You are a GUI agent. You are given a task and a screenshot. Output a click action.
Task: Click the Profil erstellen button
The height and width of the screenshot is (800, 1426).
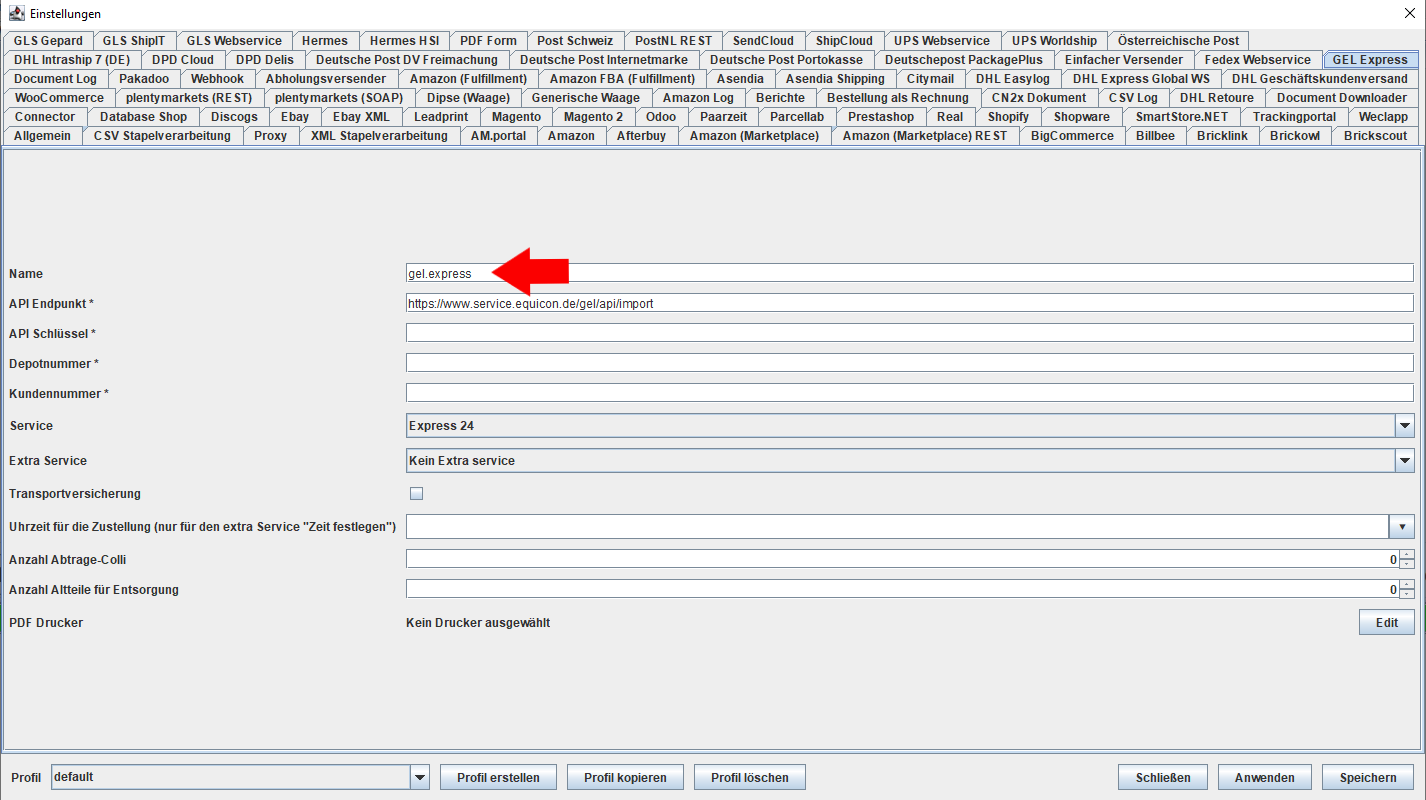click(x=498, y=777)
